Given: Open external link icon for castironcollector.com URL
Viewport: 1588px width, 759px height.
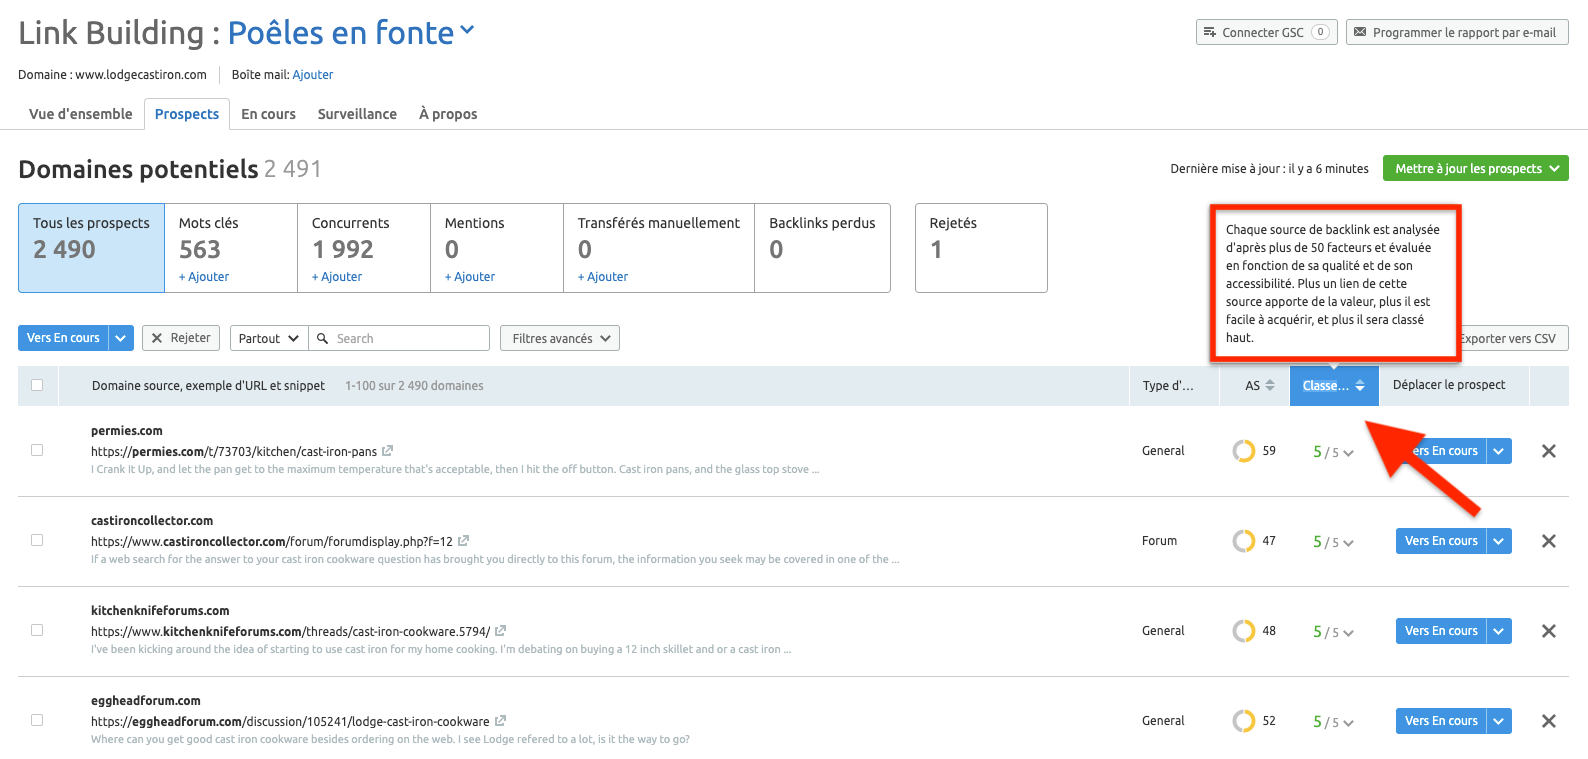Looking at the screenshot, I should pos(463,541).
